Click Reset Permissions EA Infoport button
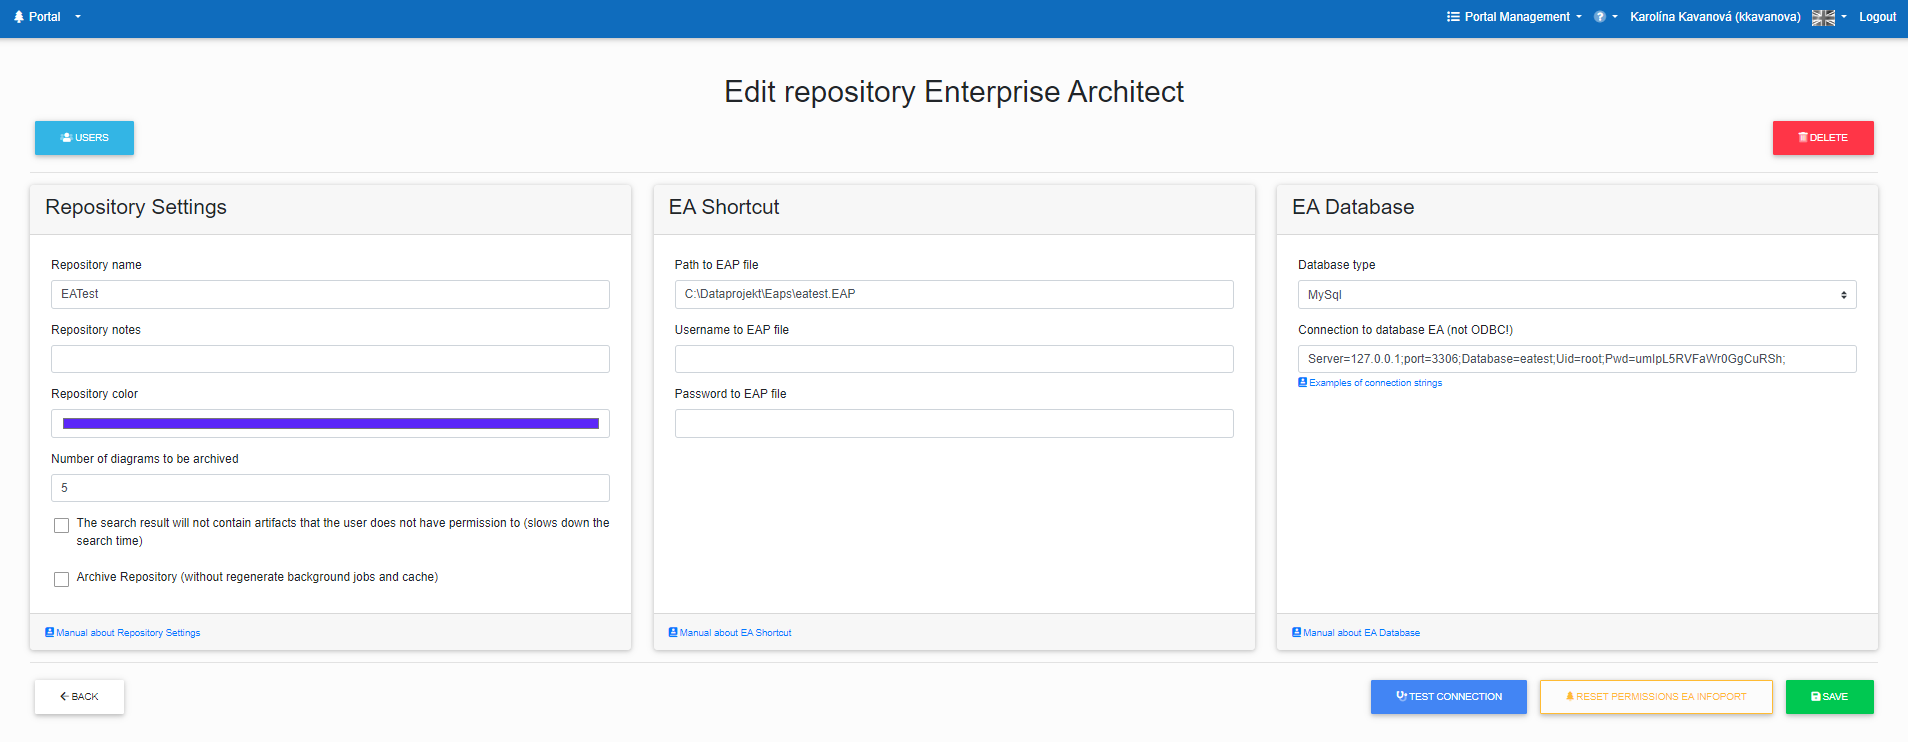 point(1656,697)
